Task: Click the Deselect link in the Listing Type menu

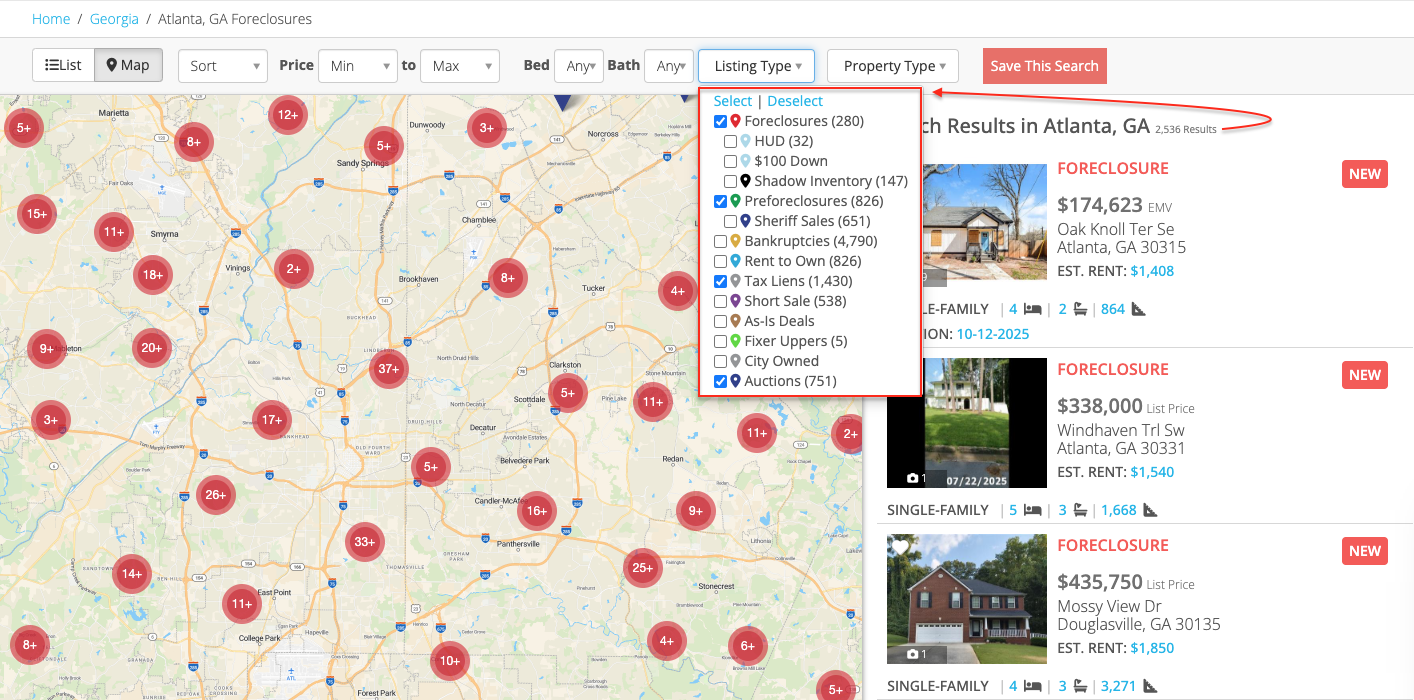Action: (x=795, y=100)
